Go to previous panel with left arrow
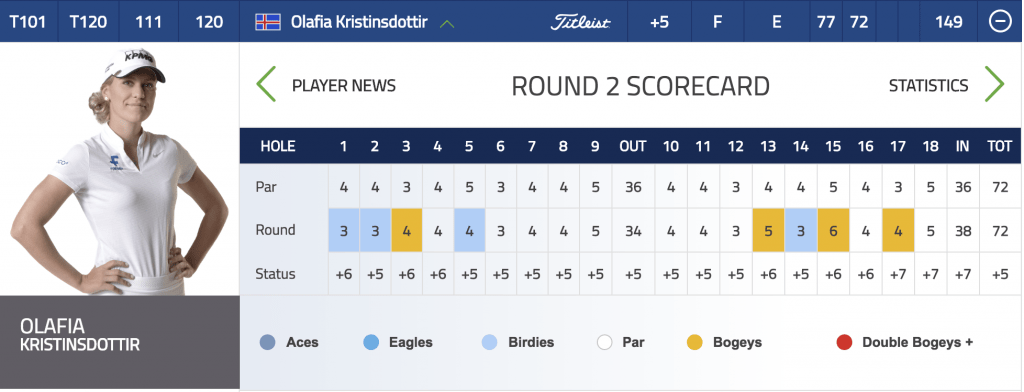The image size is (1024, 392). (266, 84)
